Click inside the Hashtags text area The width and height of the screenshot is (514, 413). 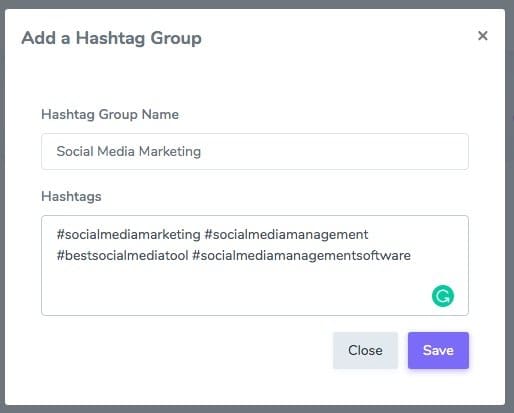coord(255,265)
